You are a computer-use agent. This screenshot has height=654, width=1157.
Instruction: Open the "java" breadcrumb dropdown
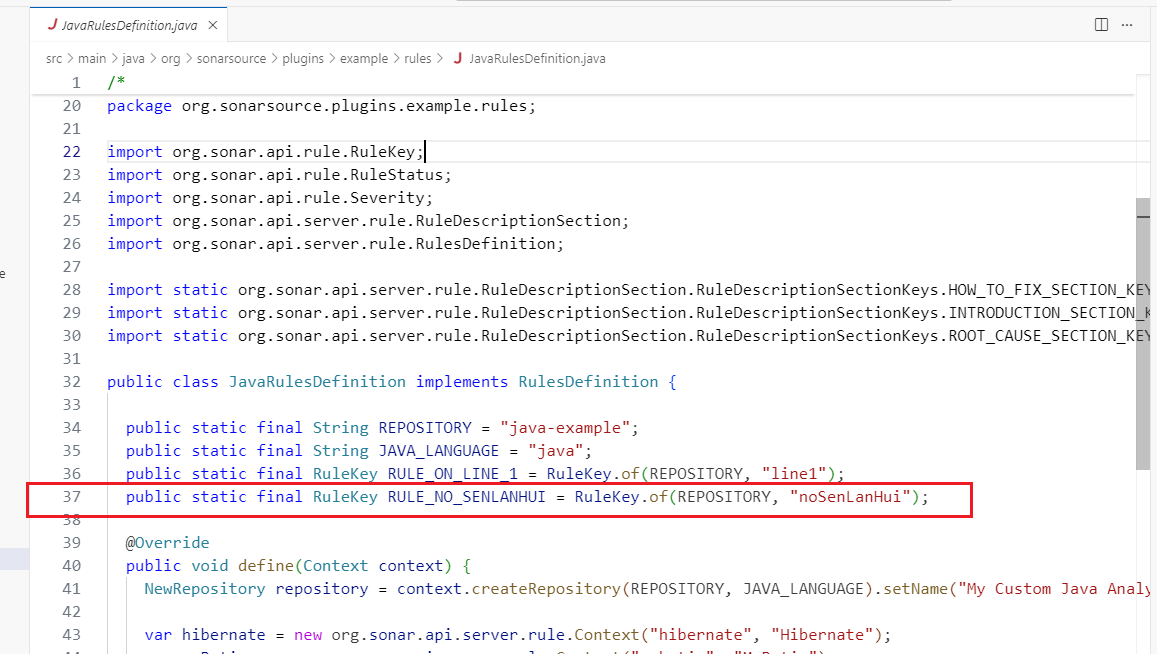[x=133, y=58]
